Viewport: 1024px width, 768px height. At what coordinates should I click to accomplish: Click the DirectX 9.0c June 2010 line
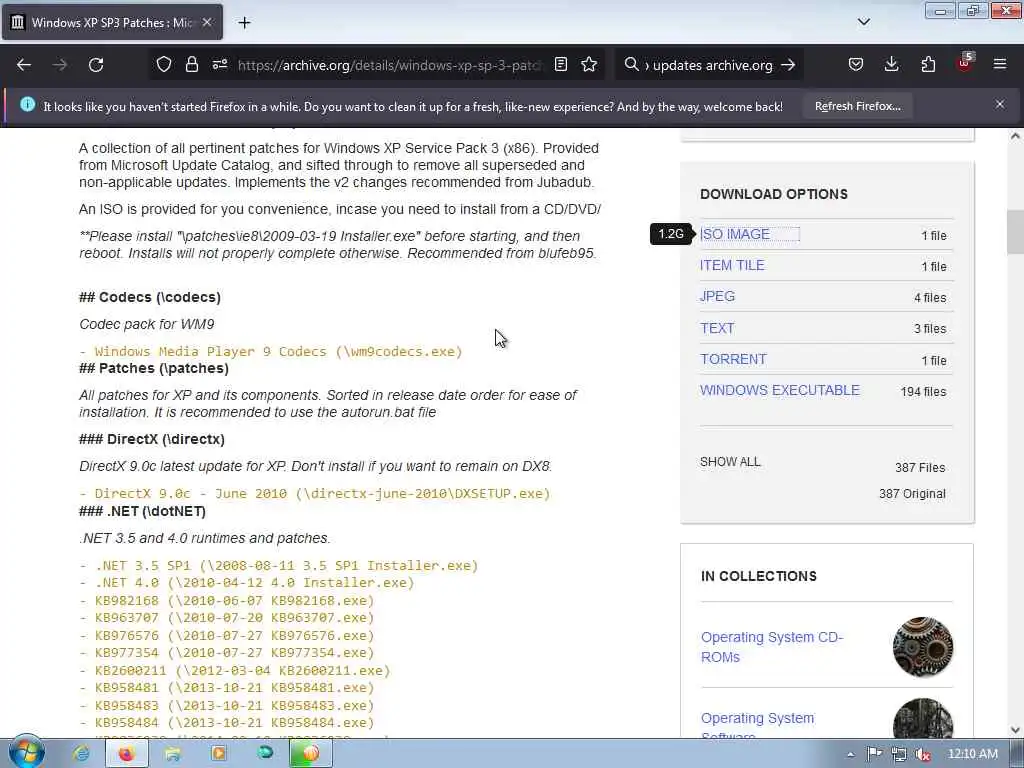tap(315, 494)
